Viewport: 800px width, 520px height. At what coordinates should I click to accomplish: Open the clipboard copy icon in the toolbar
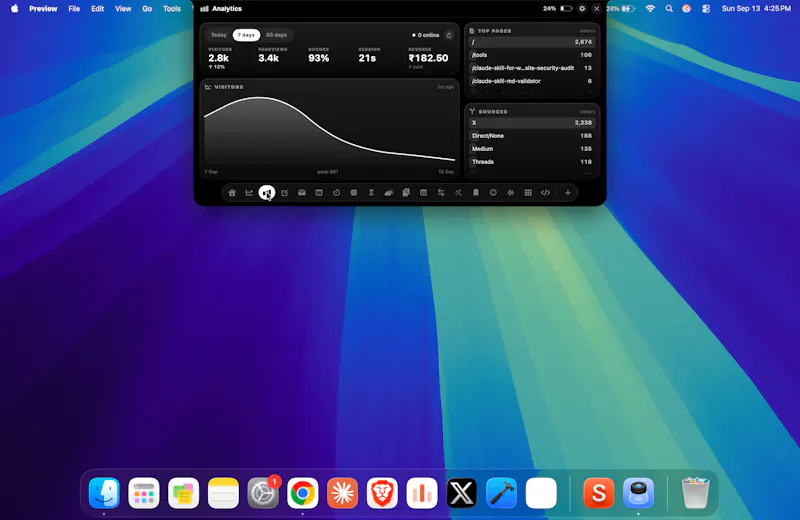coord(406,193)
